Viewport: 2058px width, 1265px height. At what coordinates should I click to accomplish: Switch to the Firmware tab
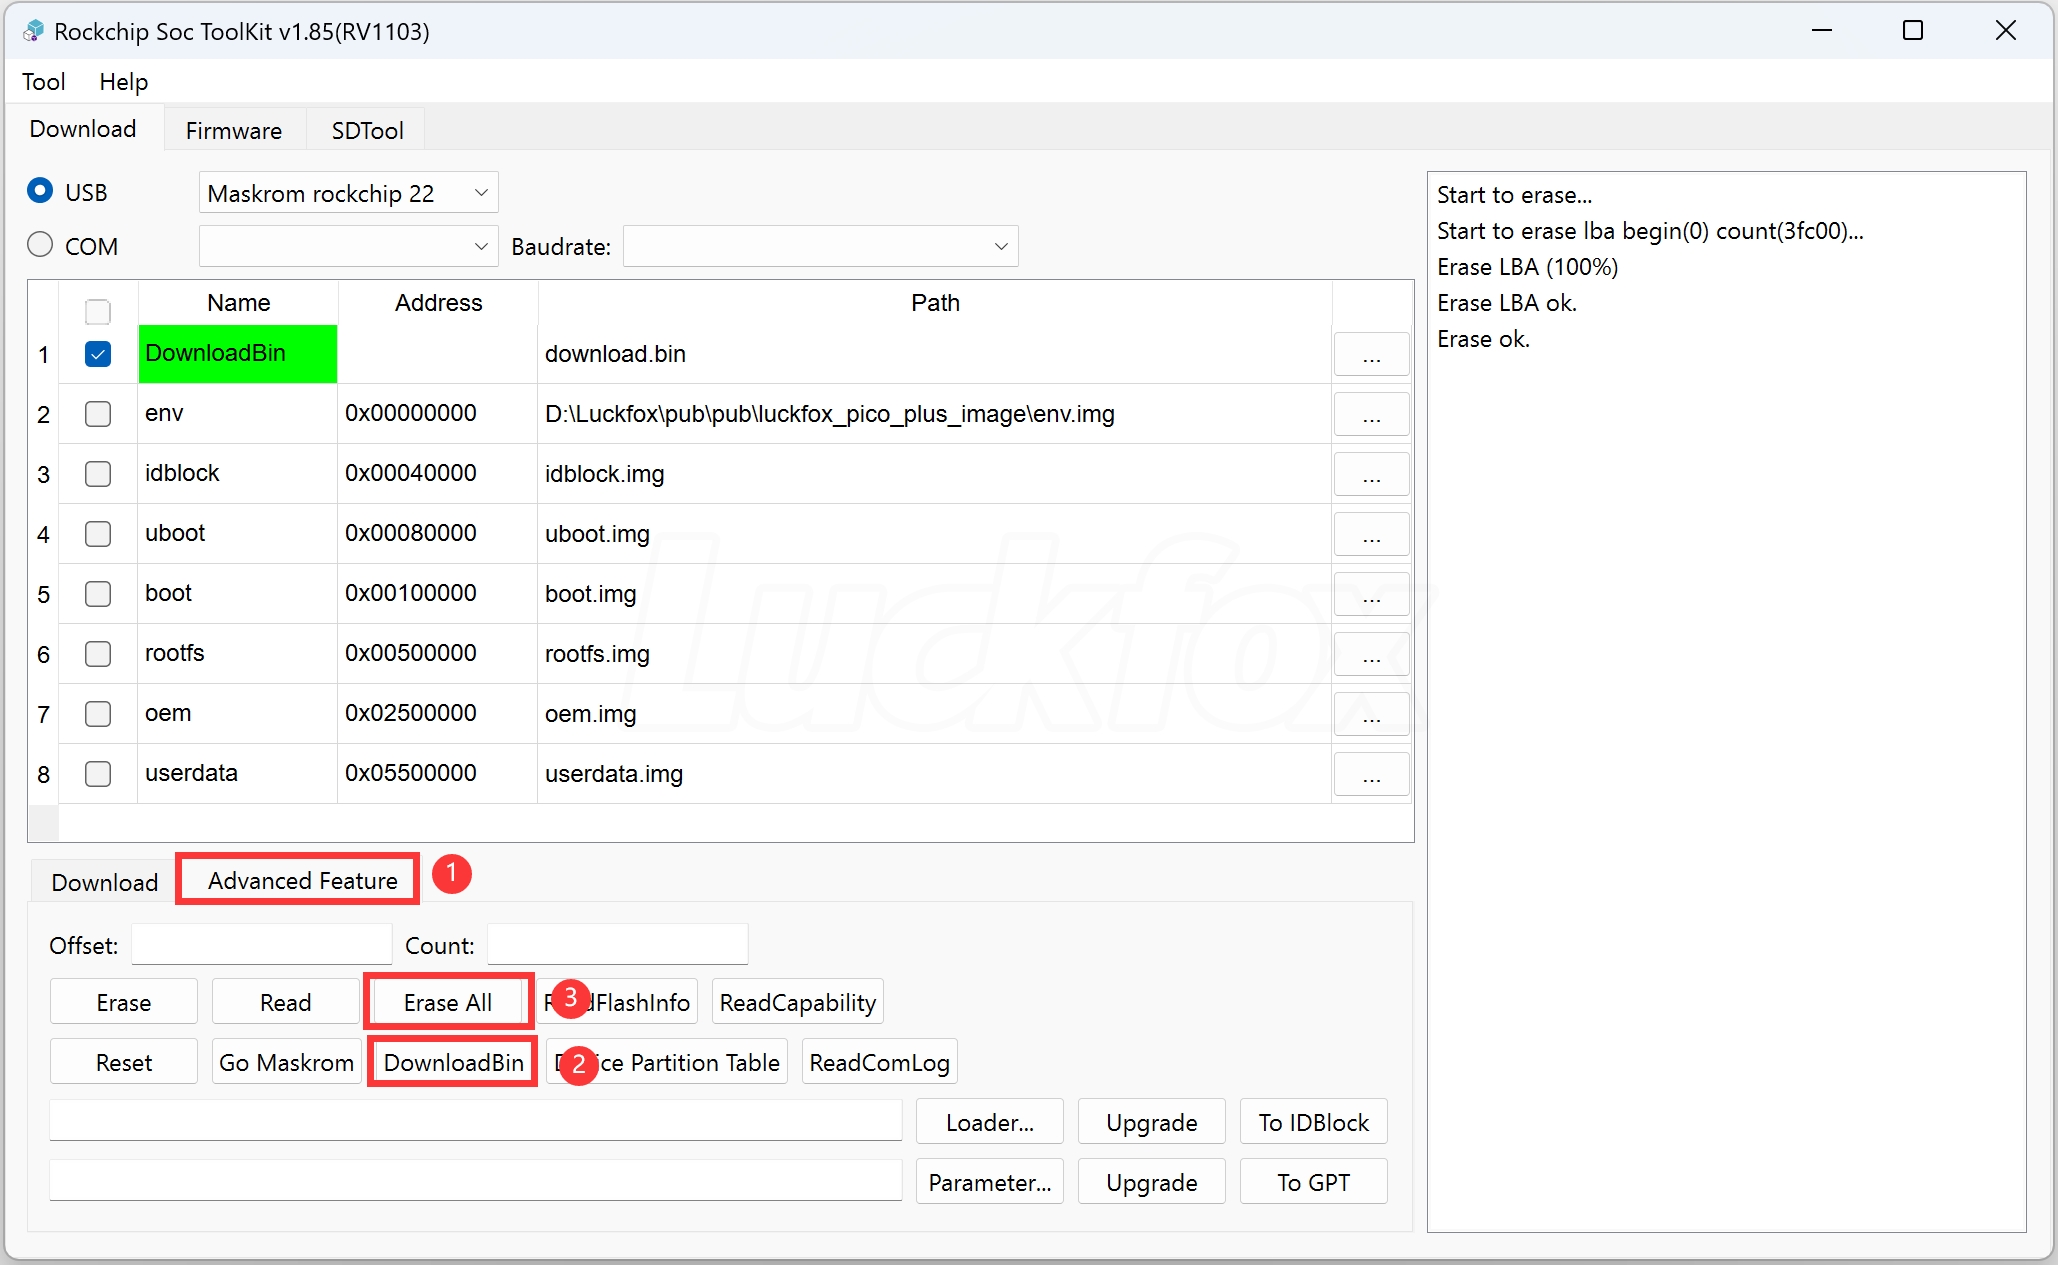[233, 131]
